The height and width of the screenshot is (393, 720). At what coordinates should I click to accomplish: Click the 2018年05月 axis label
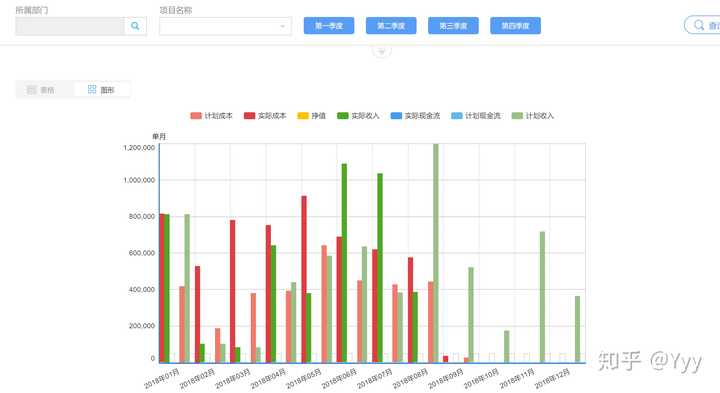(304, 379)
